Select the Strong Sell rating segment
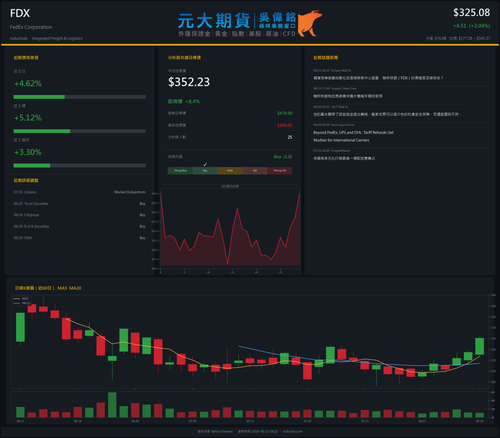Viewport: 500px width, 438px height. pos(280,171)
